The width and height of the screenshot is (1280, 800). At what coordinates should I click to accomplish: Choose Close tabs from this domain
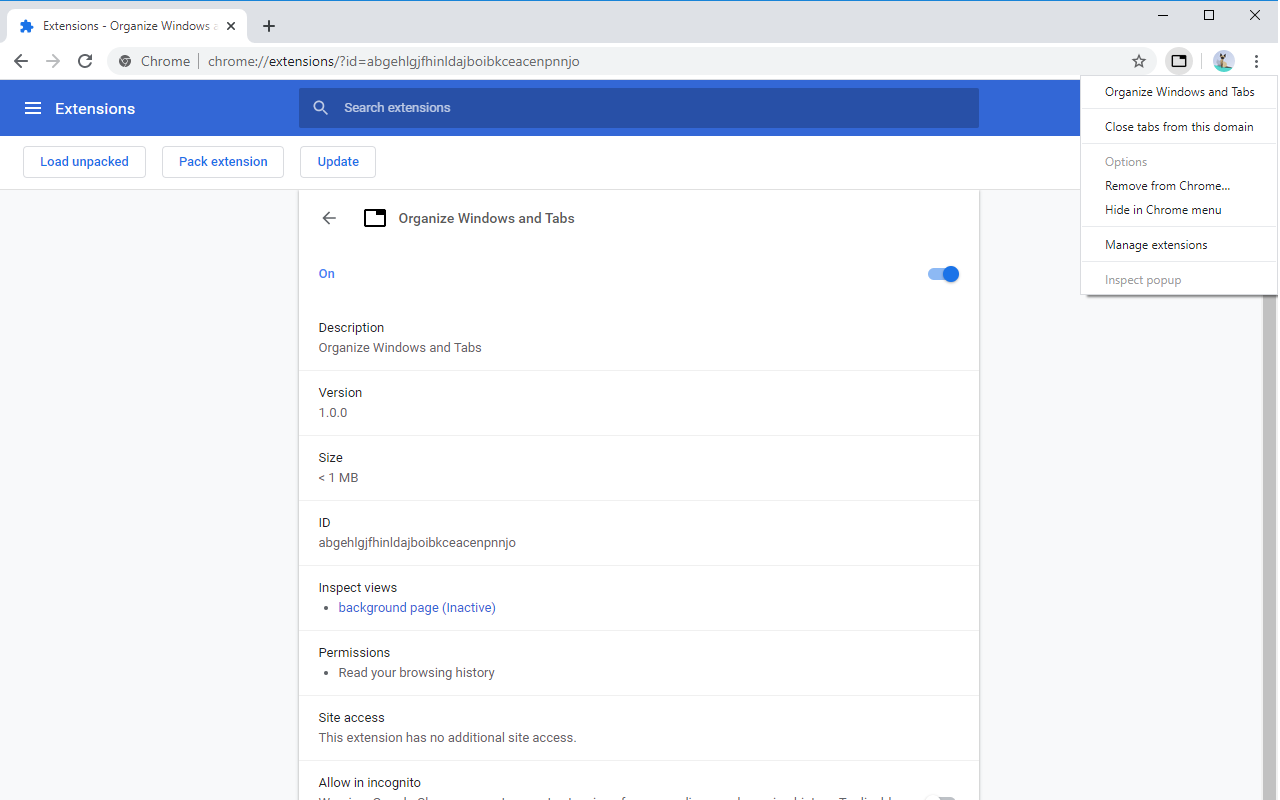coord(1179,127)
